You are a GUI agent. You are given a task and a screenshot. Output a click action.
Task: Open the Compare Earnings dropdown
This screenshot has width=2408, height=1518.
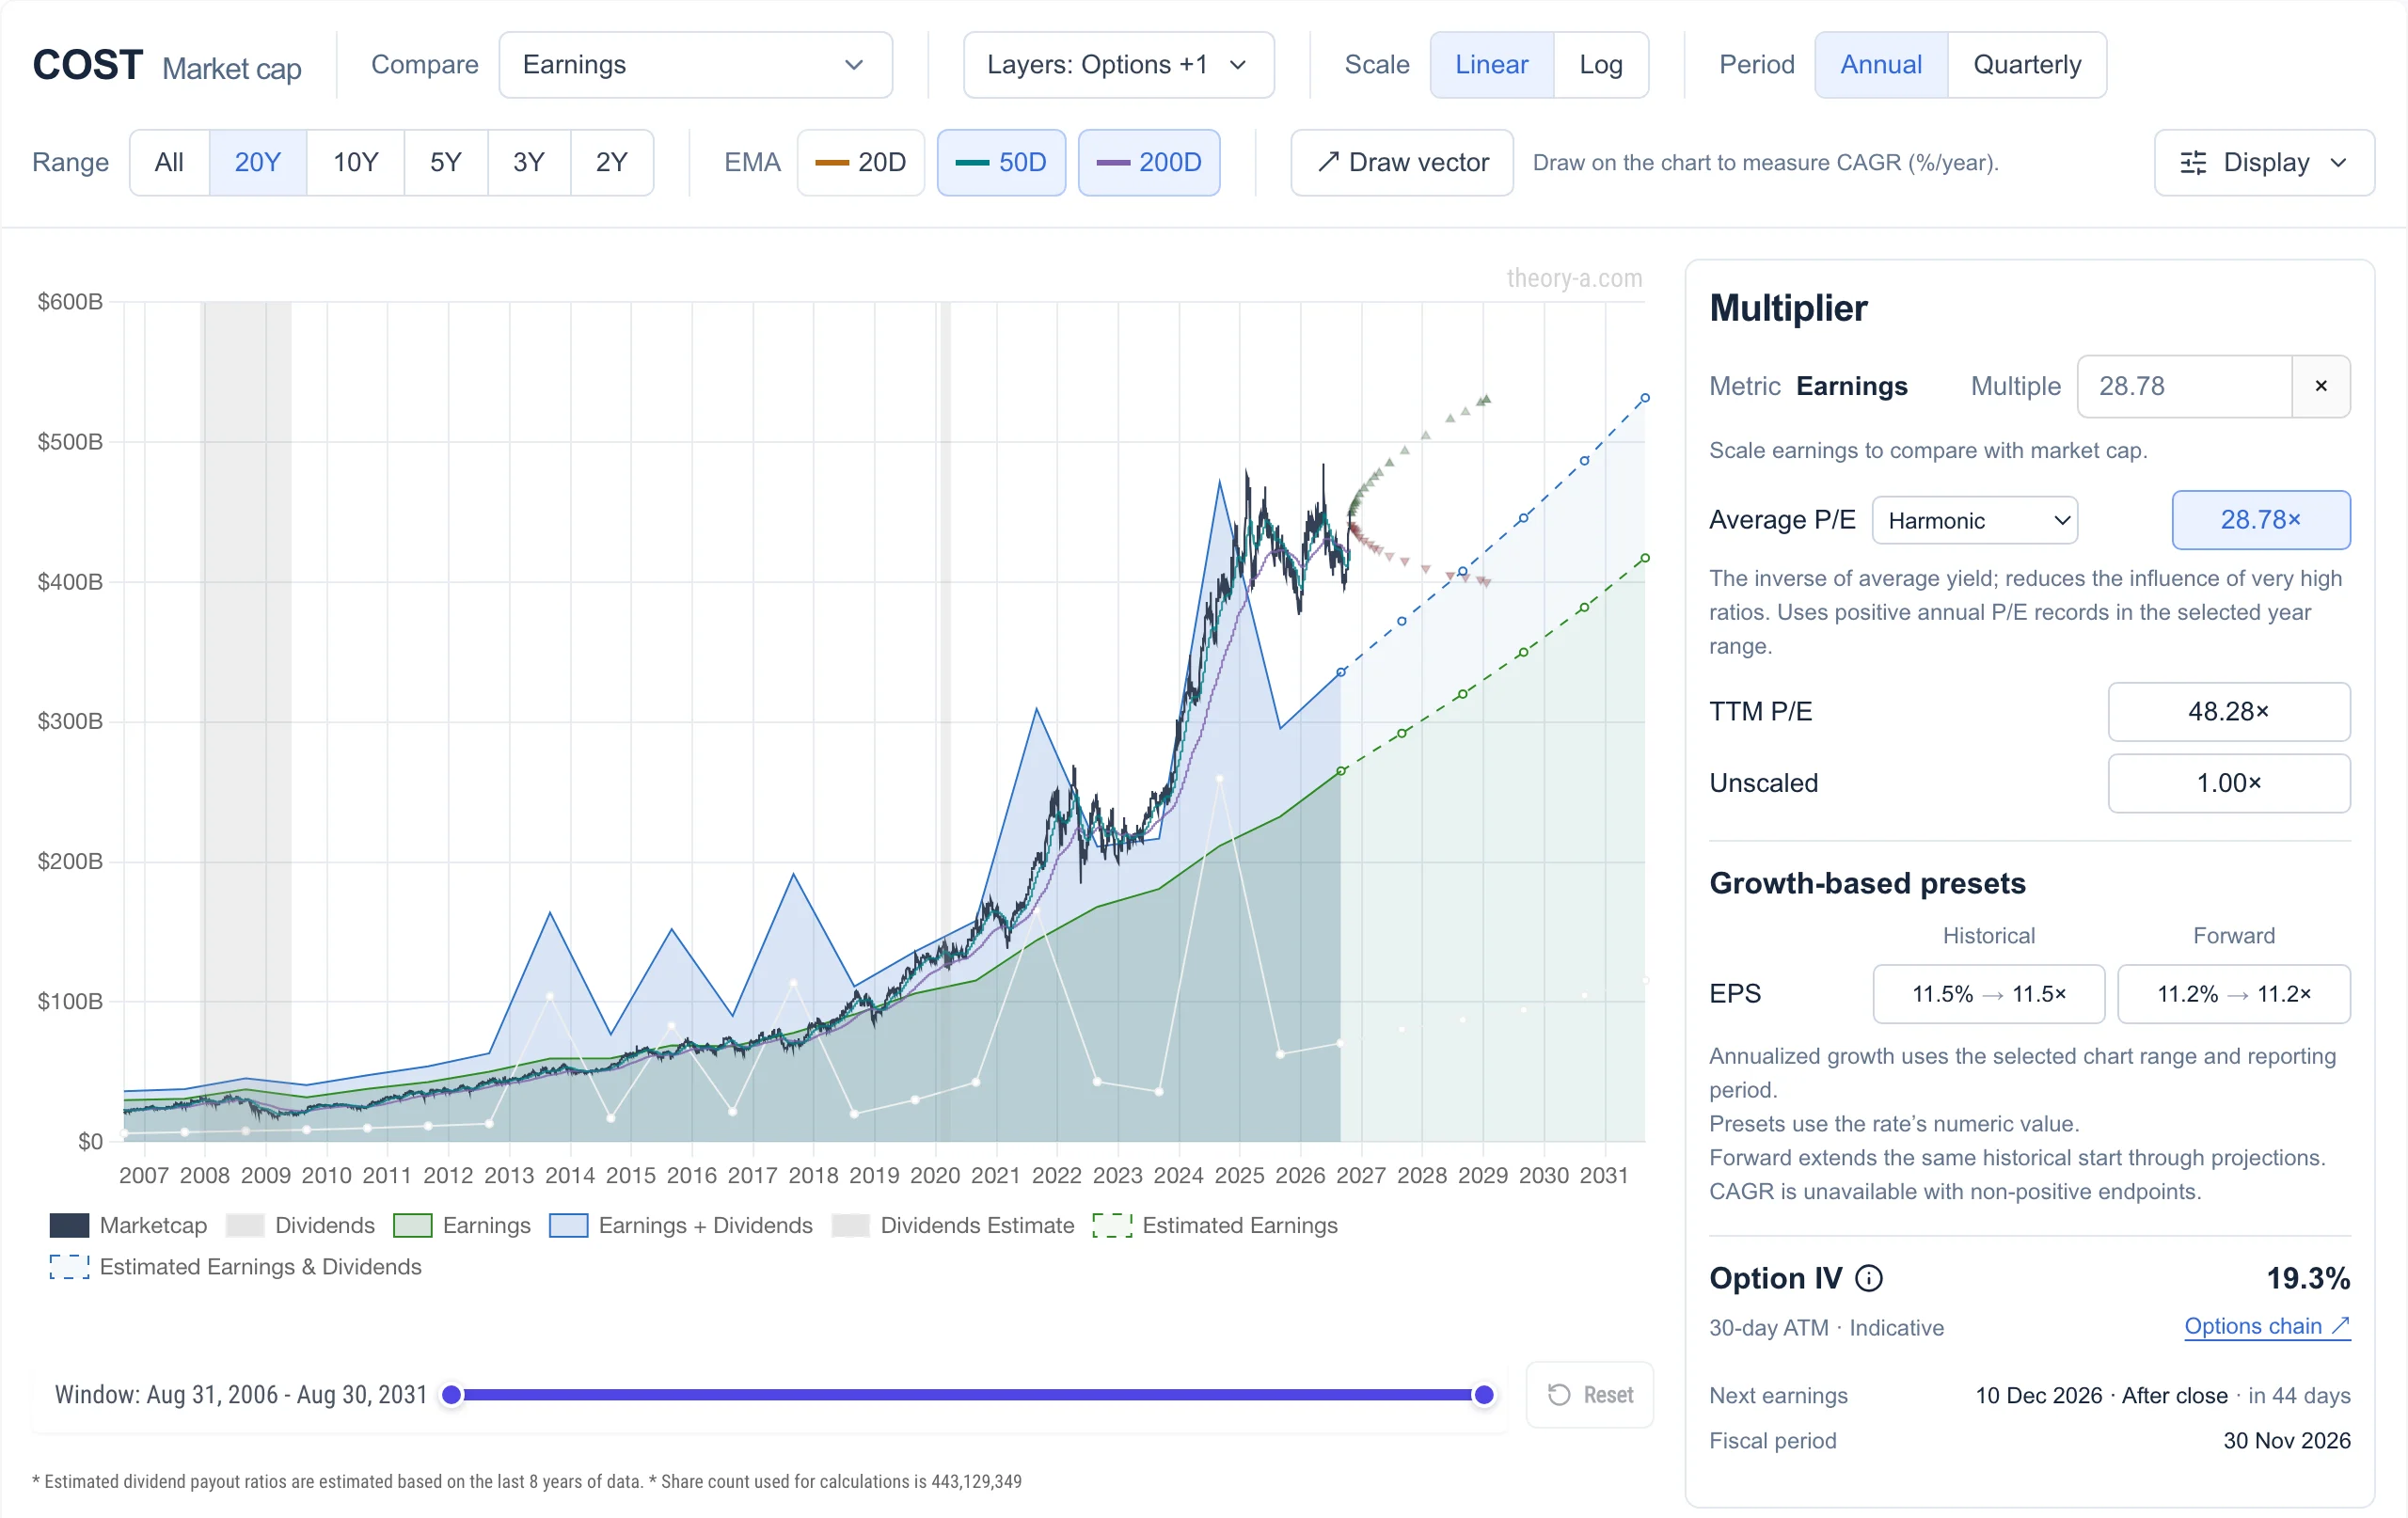coord(695,64)
